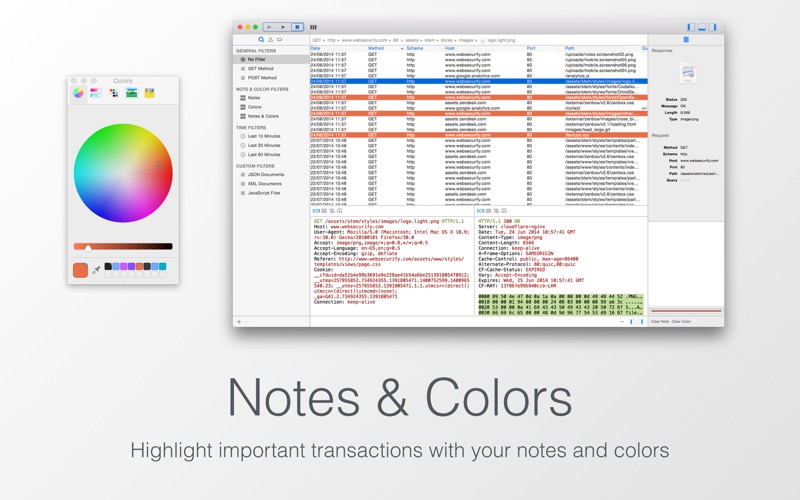Toggle the right inspector panel visibility
The image size is (800, 500).
[712, 27]
